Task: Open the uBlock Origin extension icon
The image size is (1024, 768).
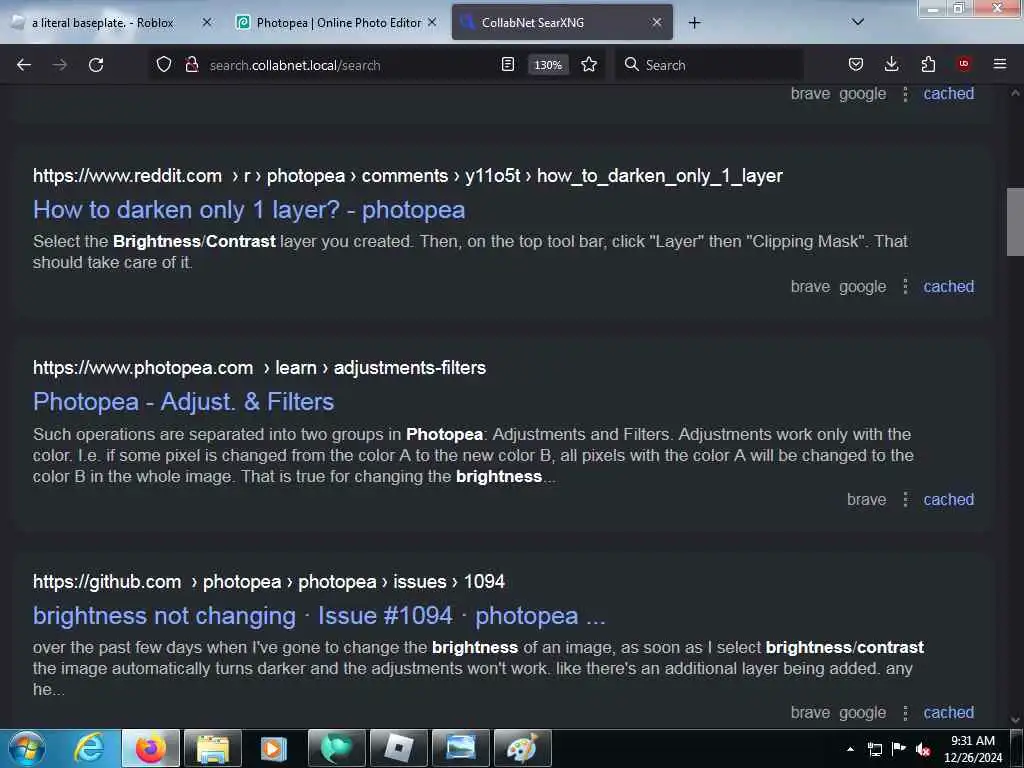Action: [964, 64]
